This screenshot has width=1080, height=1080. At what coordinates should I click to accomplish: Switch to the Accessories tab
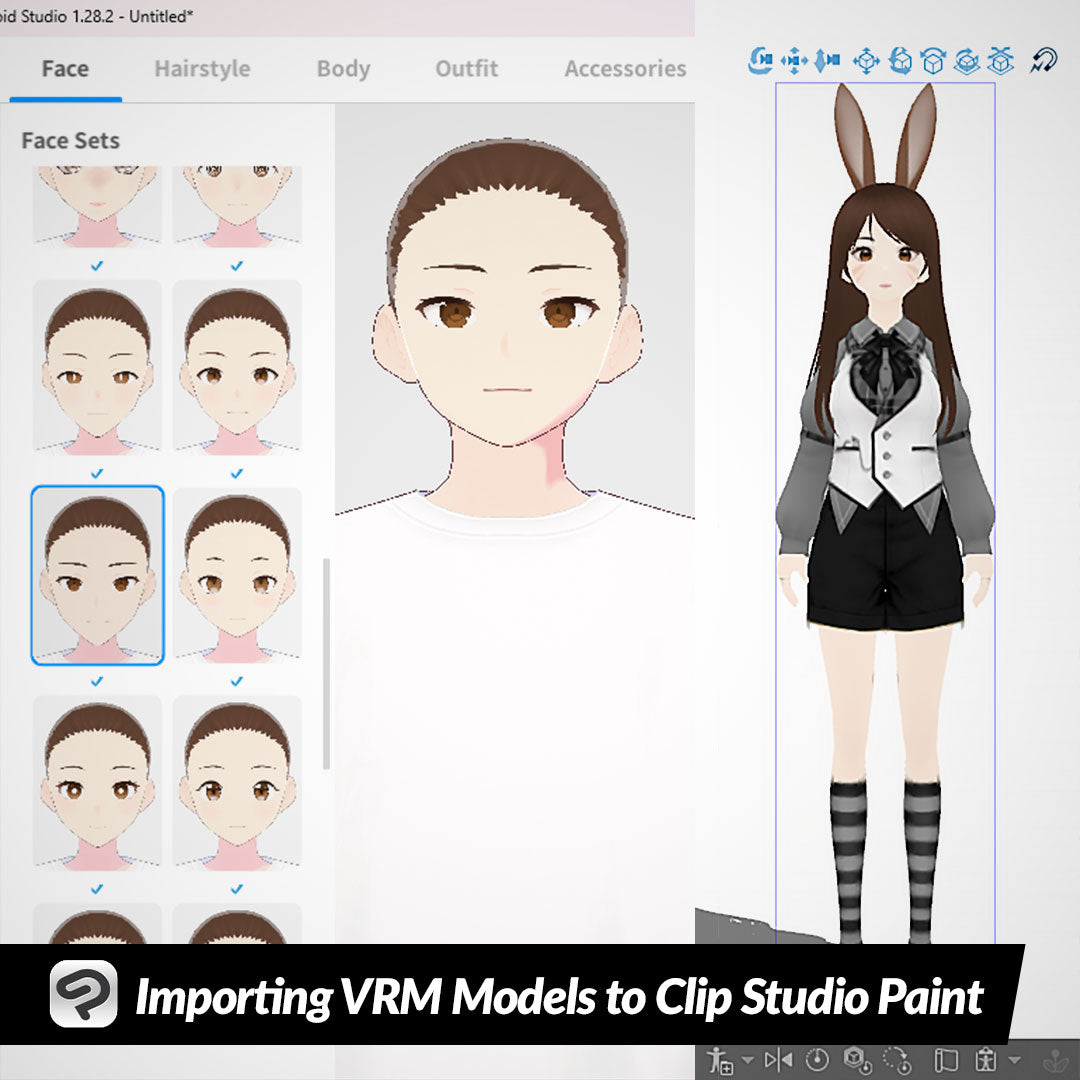click(x=625, y=69)
